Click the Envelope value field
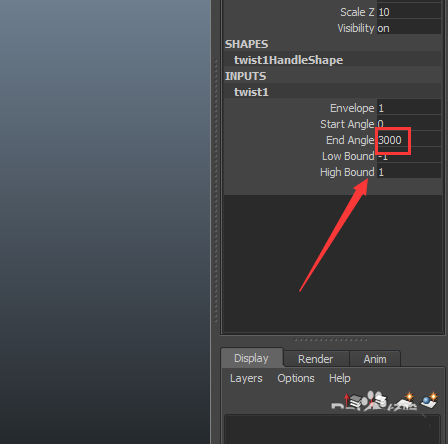This screenshot has width=448, height=444. pos(409,108)
